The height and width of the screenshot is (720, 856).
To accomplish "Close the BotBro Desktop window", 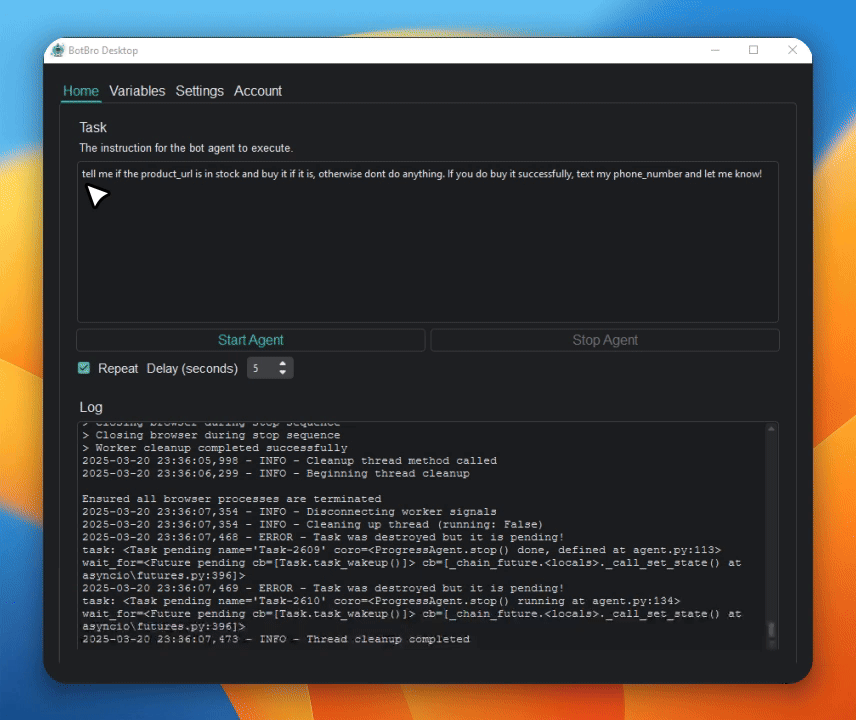I will click(792, 50).
